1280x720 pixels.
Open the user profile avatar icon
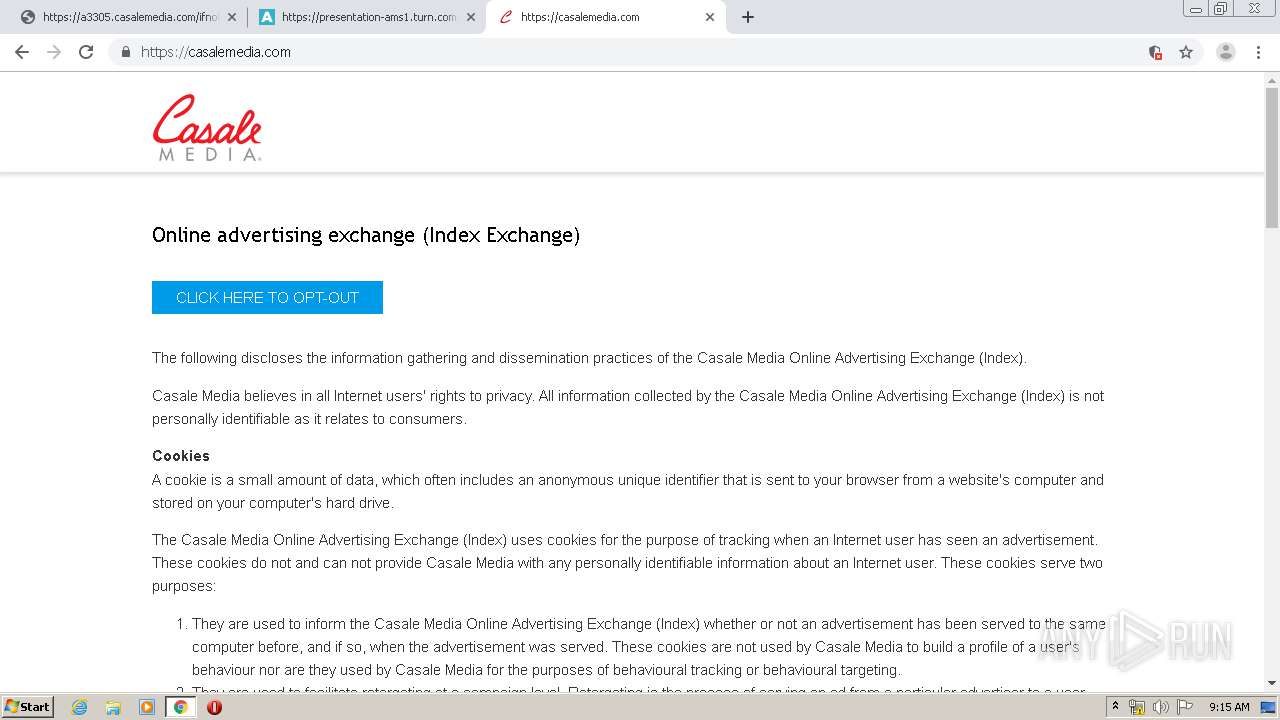(x=1225, y=52)
